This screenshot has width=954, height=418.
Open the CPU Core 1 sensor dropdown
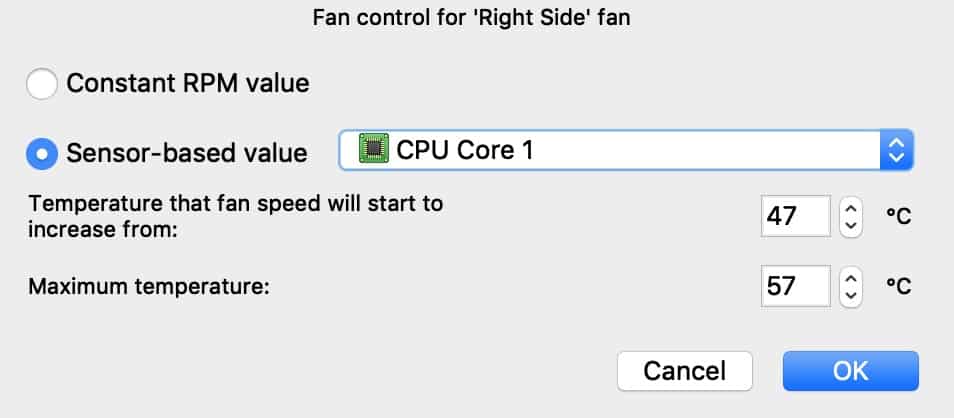point(626,150)
